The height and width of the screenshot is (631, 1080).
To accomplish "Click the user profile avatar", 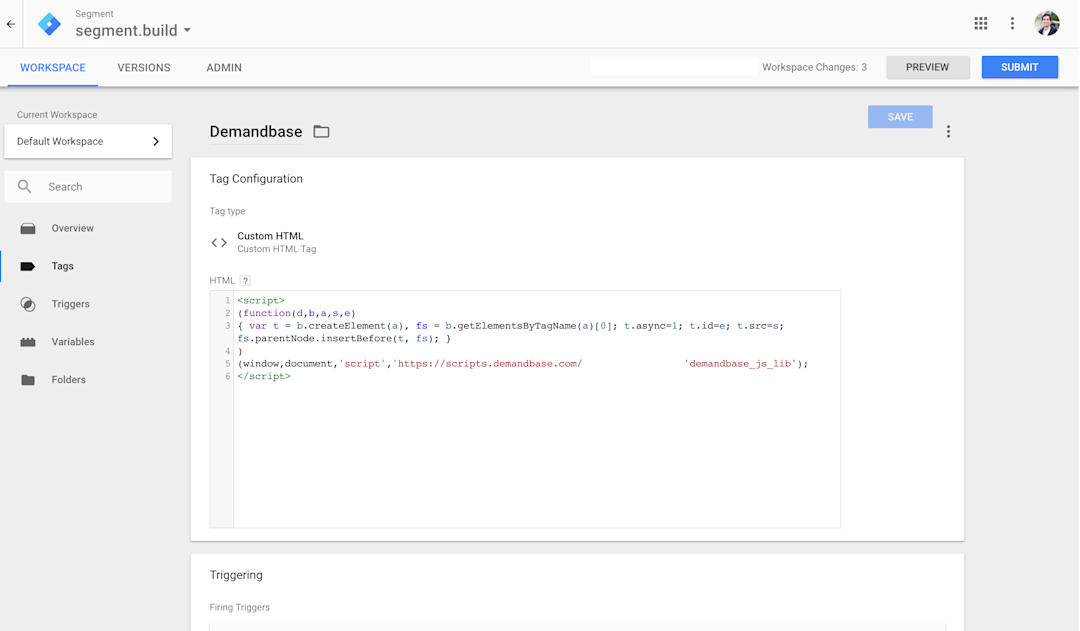I will click(x=1047, y=23).
